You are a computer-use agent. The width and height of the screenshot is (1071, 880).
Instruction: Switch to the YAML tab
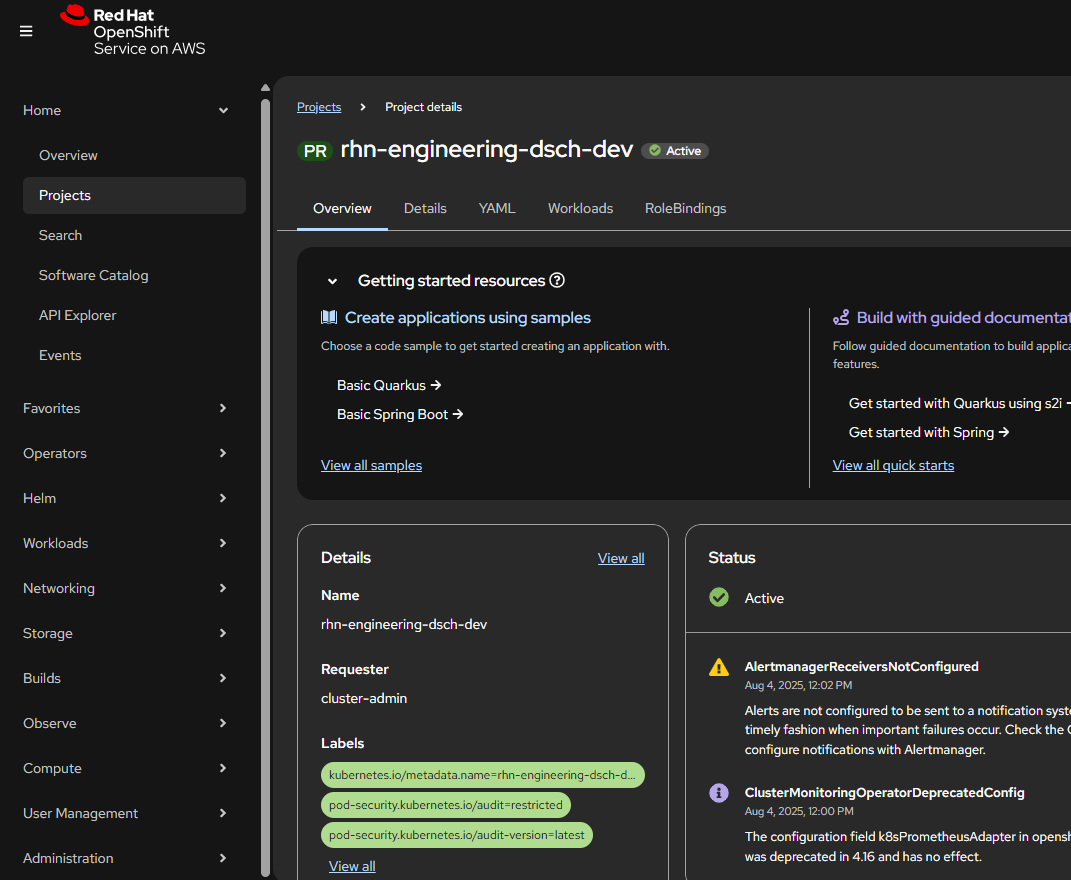coord(497,208)
